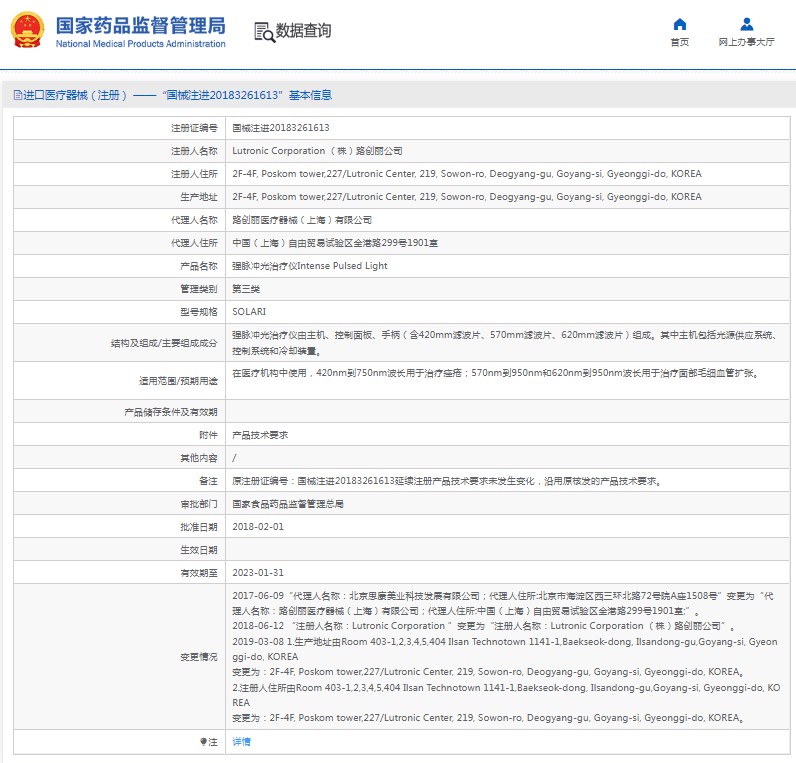Click the 审批部门 row label
The width and height of the screenshot is (796, 763).
point(198,504)
